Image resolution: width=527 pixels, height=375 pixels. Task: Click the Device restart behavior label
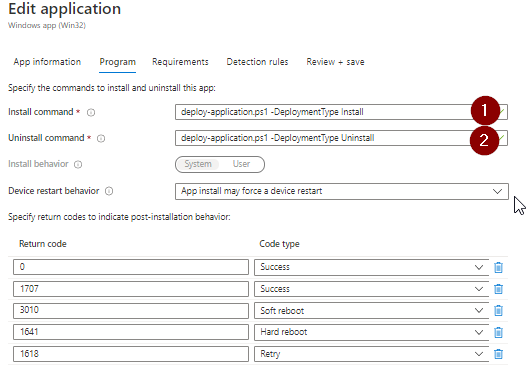54,191
